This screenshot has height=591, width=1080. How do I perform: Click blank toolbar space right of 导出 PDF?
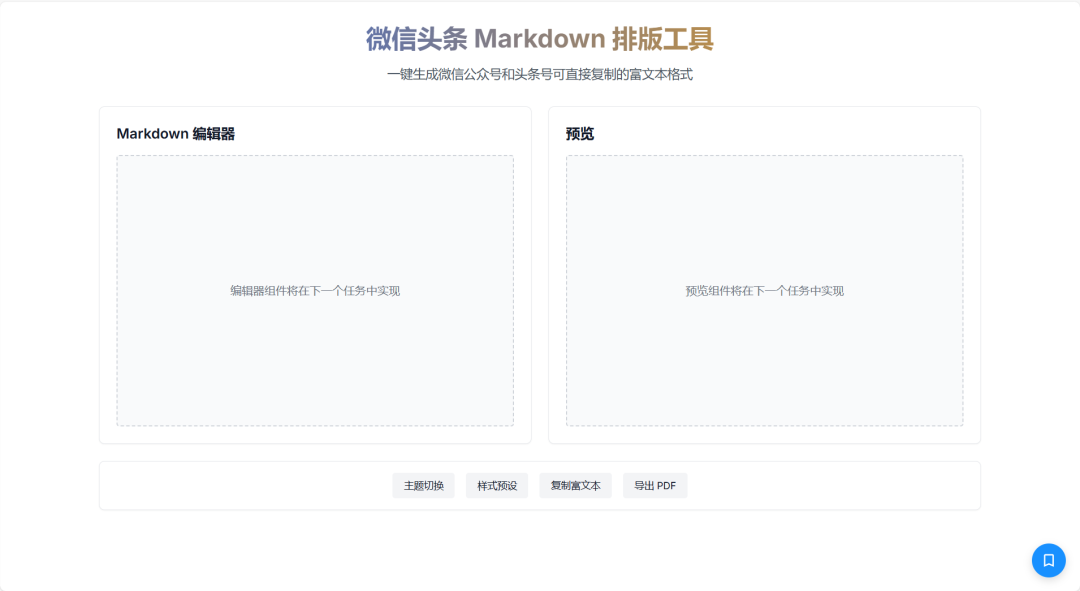coord(830,486)
